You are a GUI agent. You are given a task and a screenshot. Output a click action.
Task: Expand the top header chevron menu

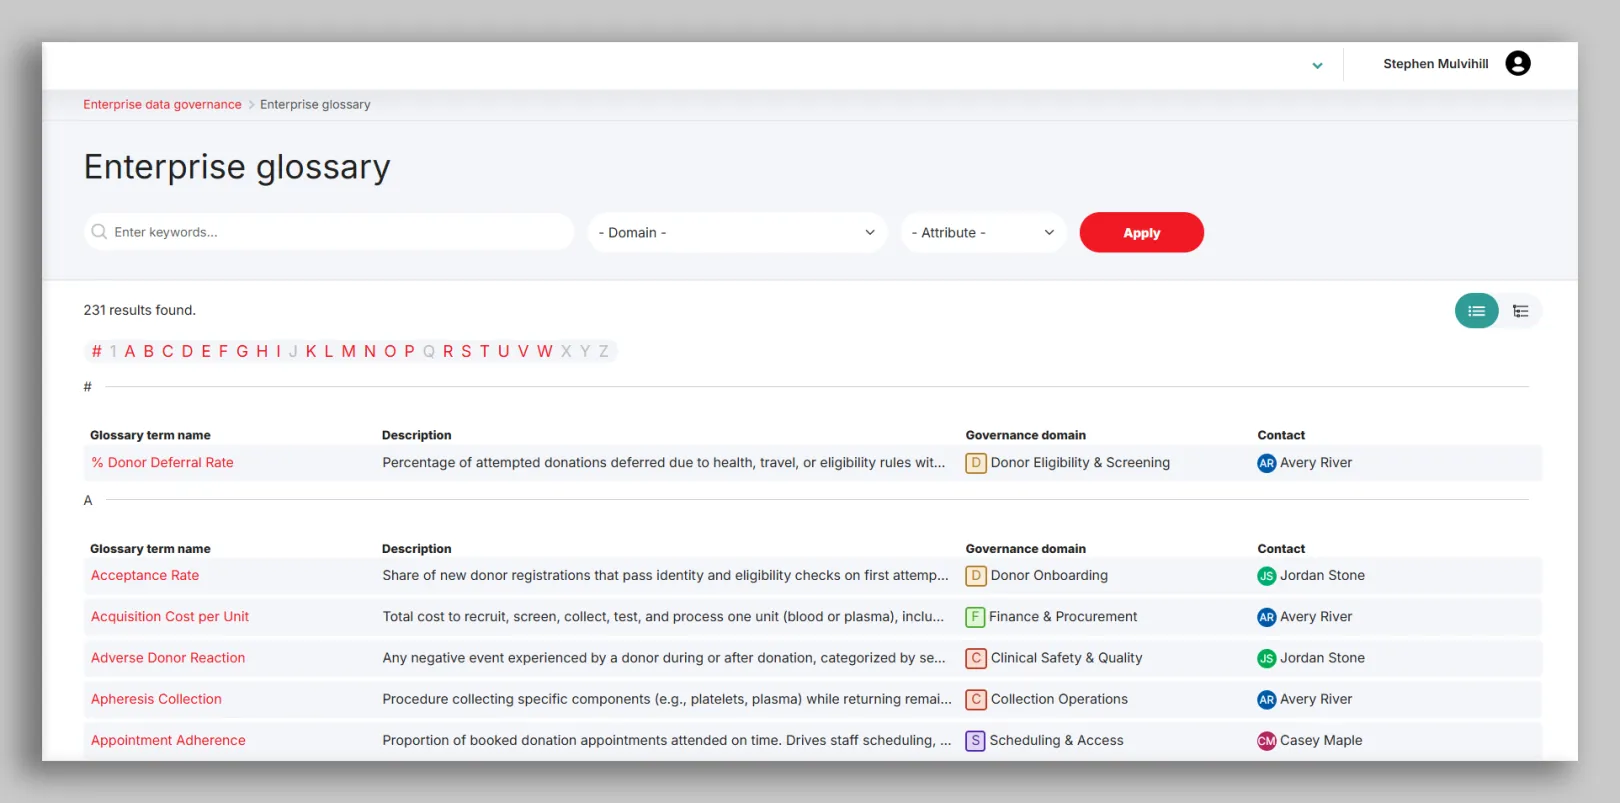pos(1317,66)
